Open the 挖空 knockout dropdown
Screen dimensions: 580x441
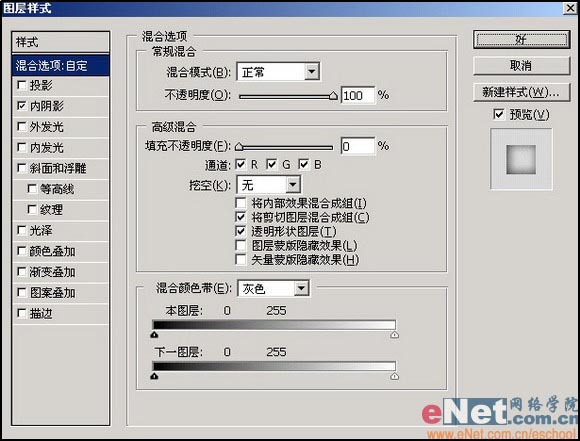[x=268, y=184]
